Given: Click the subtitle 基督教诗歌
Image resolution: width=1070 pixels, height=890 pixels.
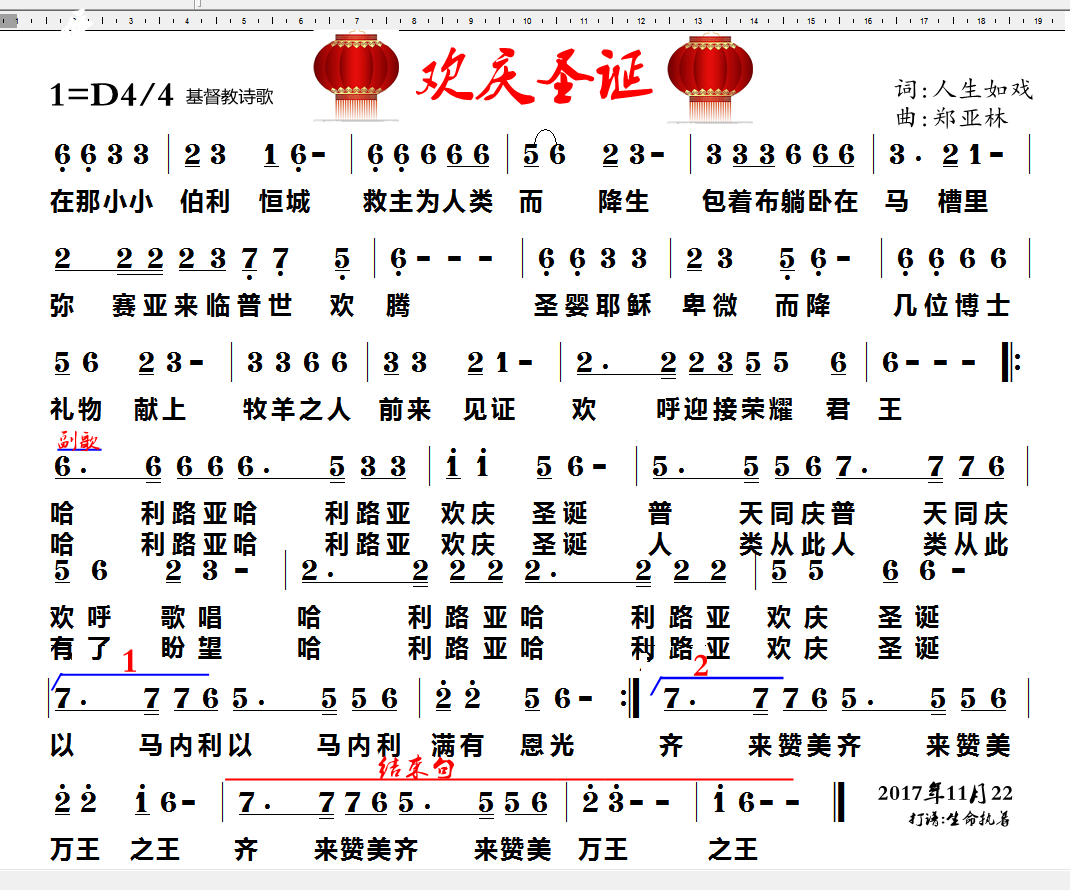Looking at the screenshot, I should click(x=229, y=97).
